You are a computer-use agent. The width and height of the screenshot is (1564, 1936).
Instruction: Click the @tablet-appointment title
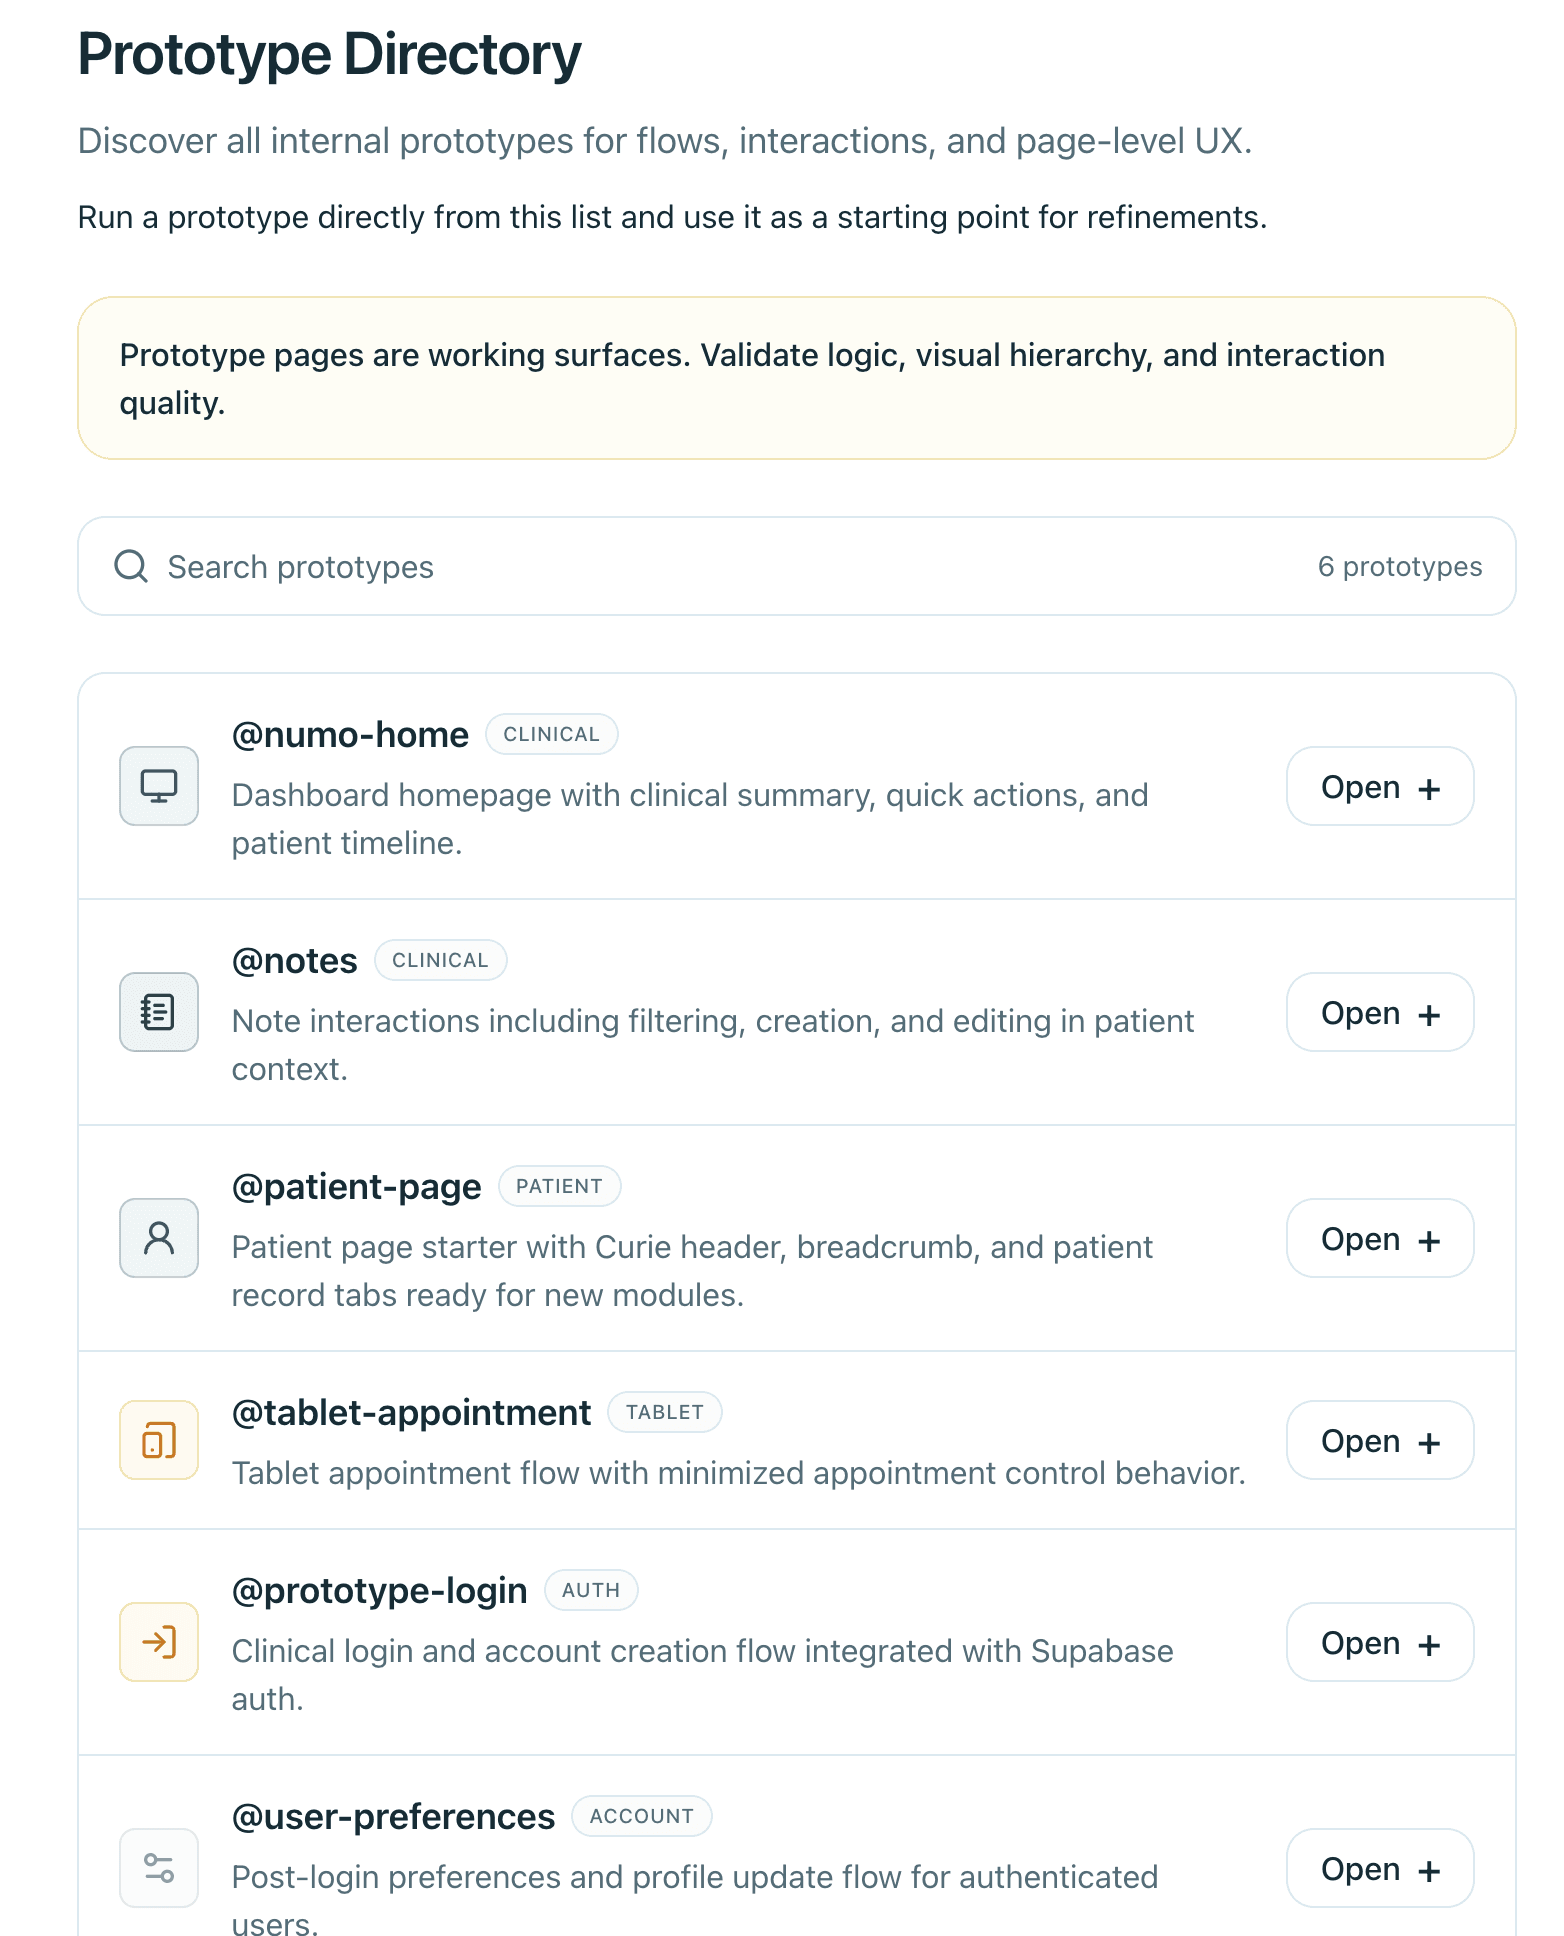tap(411, 1413)
